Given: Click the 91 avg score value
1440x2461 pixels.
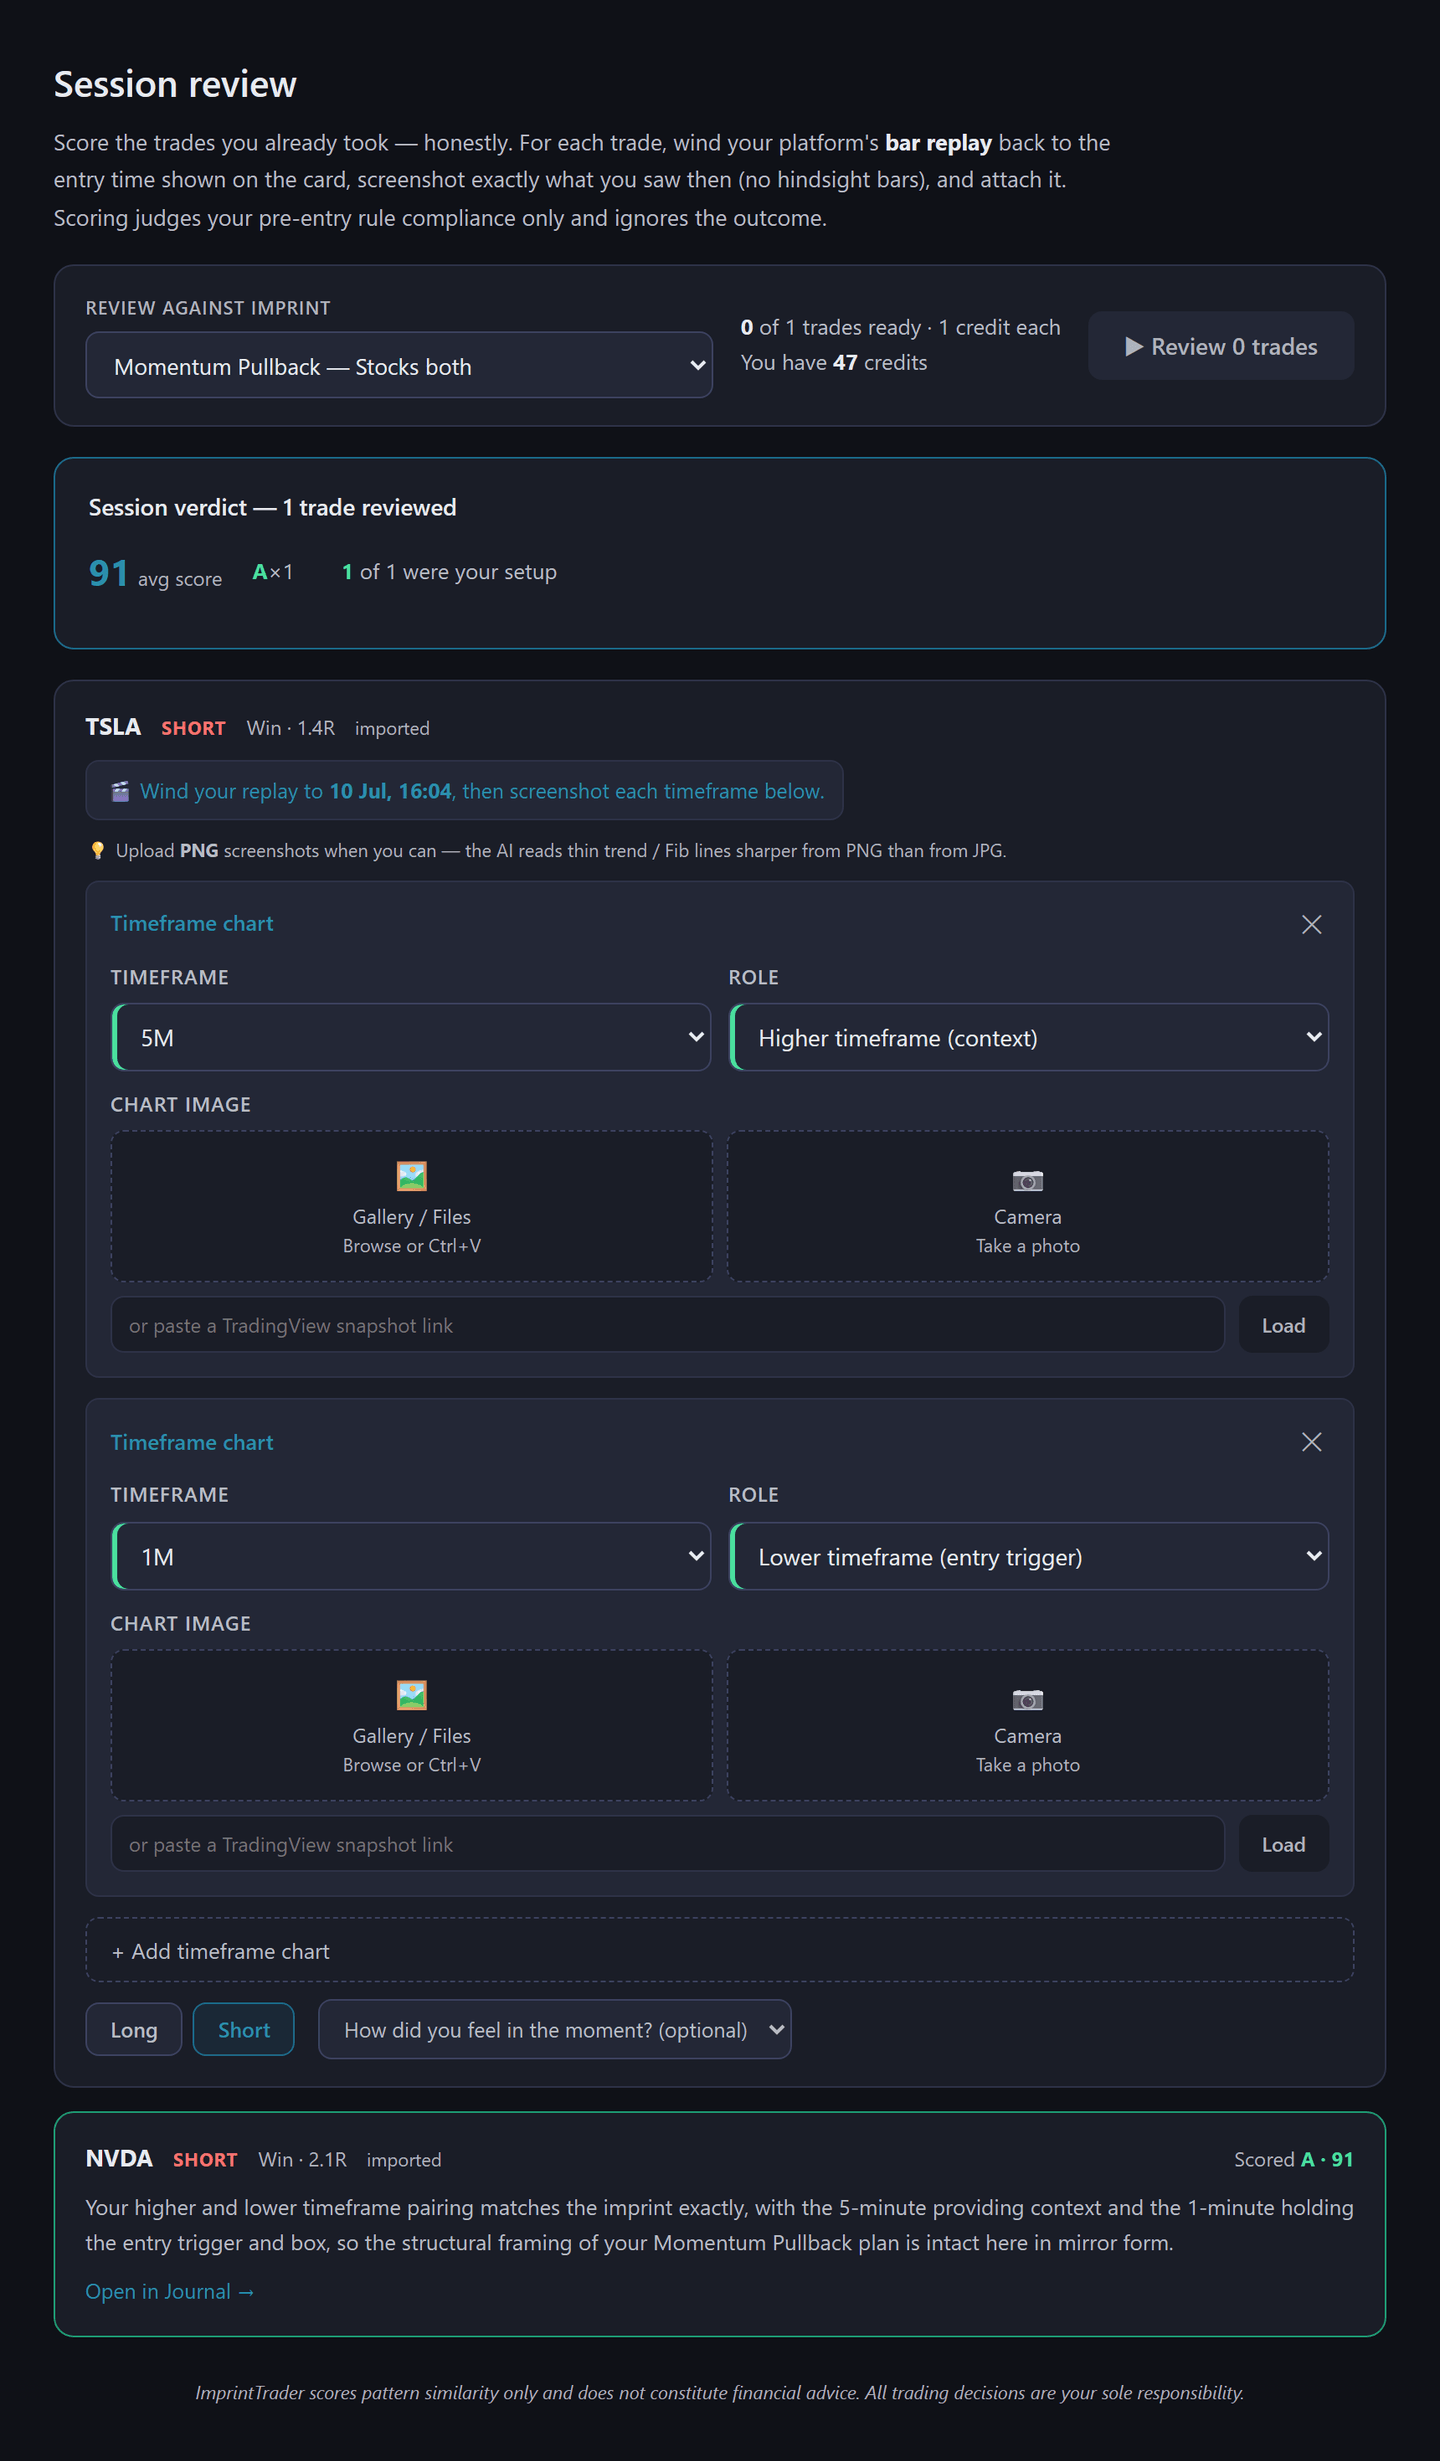Looking at the screenshot, I should tap(108, 573).
